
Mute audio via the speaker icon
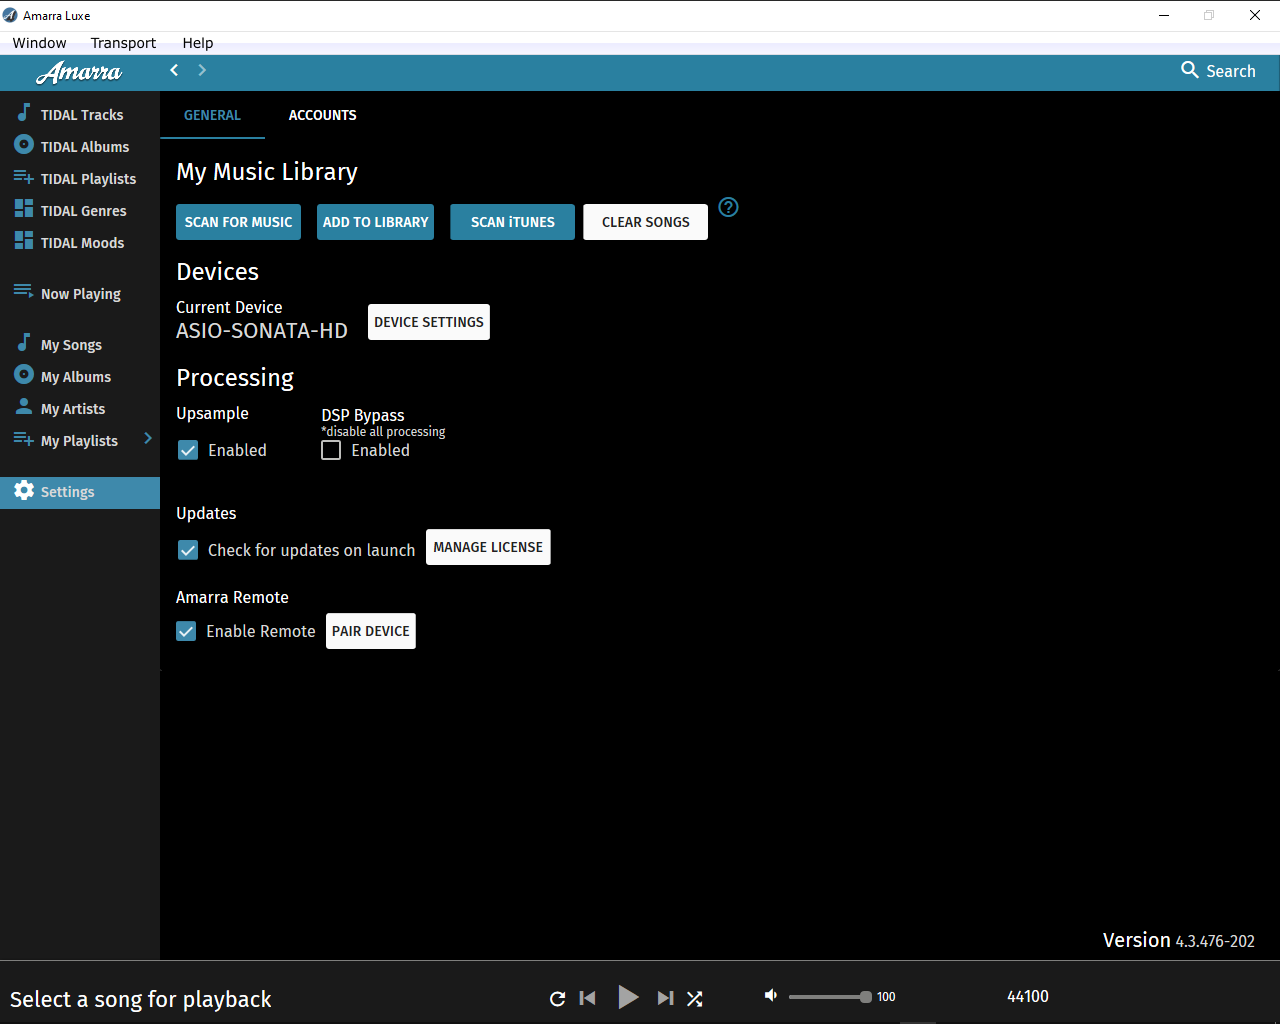pos(771,995)
